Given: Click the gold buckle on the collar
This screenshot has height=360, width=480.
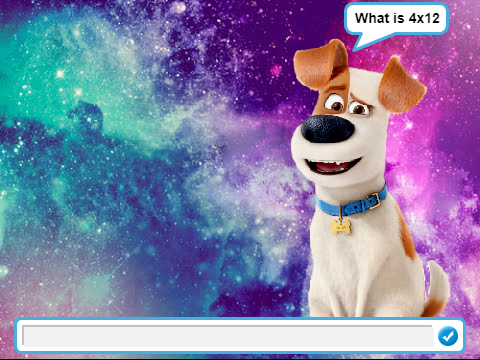Looking at the screenshot, I should 373,201.
